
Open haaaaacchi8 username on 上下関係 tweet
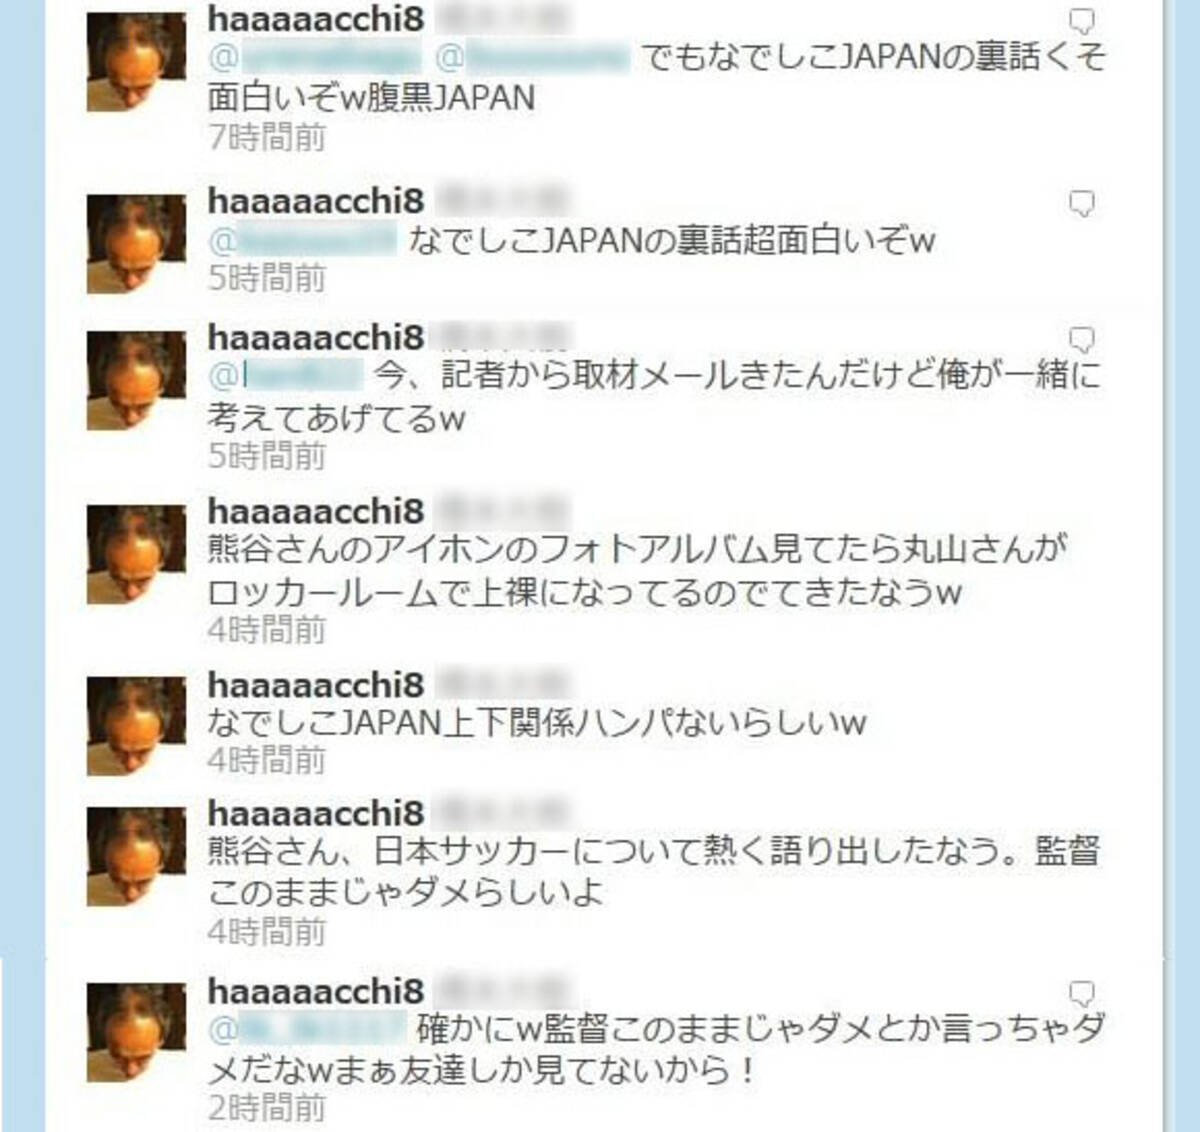[316, 685]
